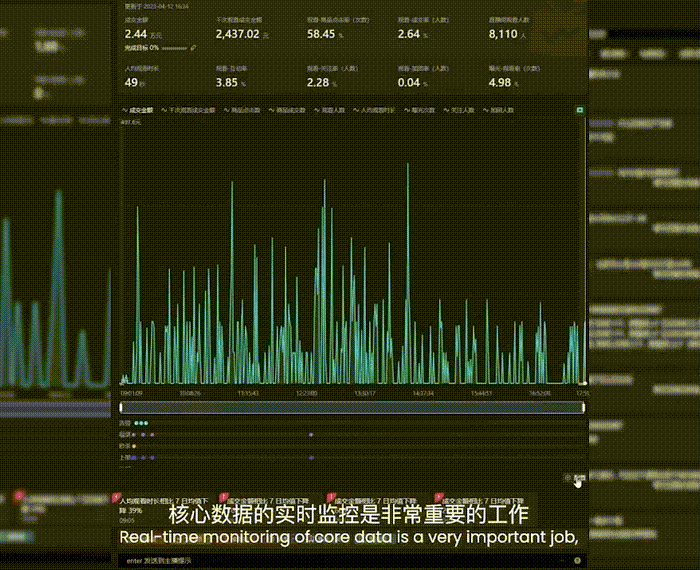Click the green icon at chart top-right
Viewport: 700px width, 570px height.
579,110
